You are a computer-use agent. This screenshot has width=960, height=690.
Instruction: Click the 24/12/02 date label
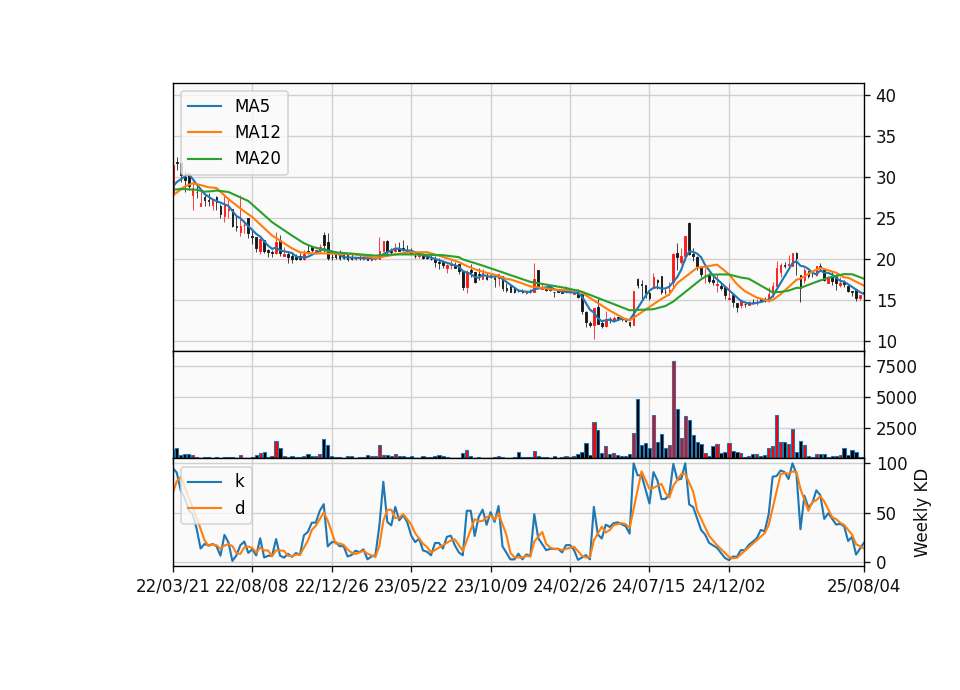point(729,586)
